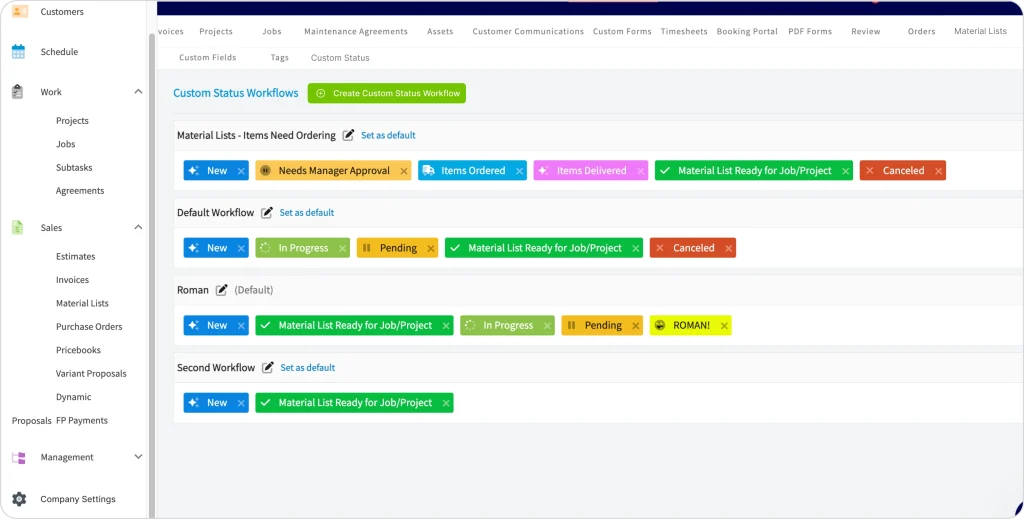Viewport: 1024px width, 519px height.
Task: Remove New status from Second Workflow
Action: coord(241,403)
